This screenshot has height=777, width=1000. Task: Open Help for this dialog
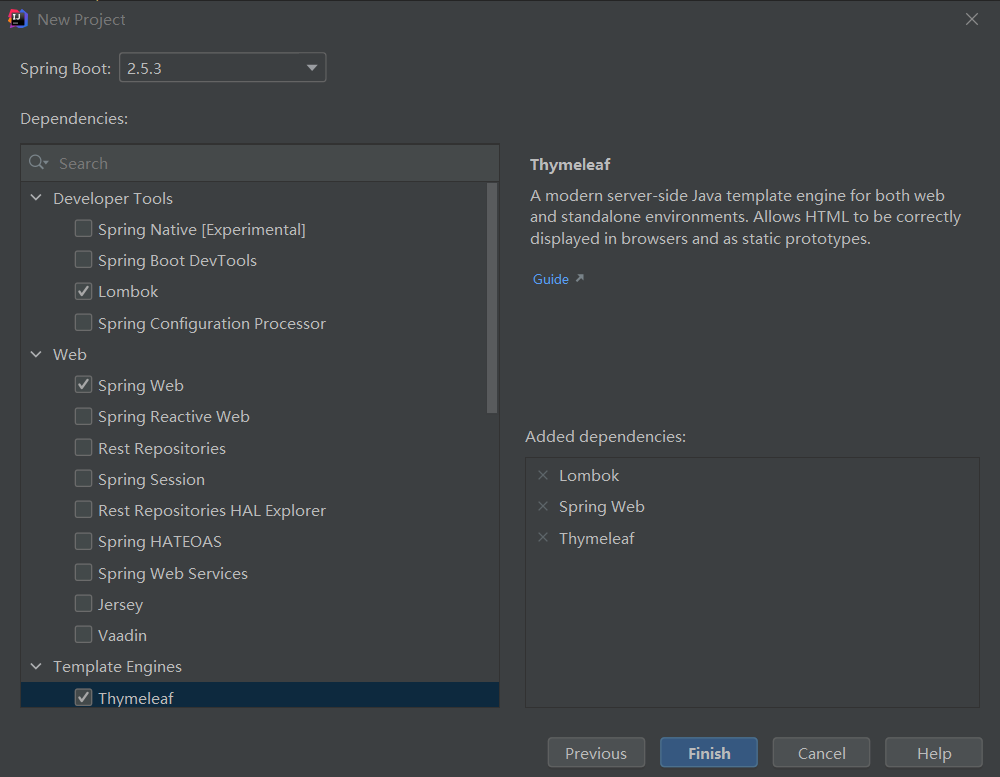coord(934,753)
